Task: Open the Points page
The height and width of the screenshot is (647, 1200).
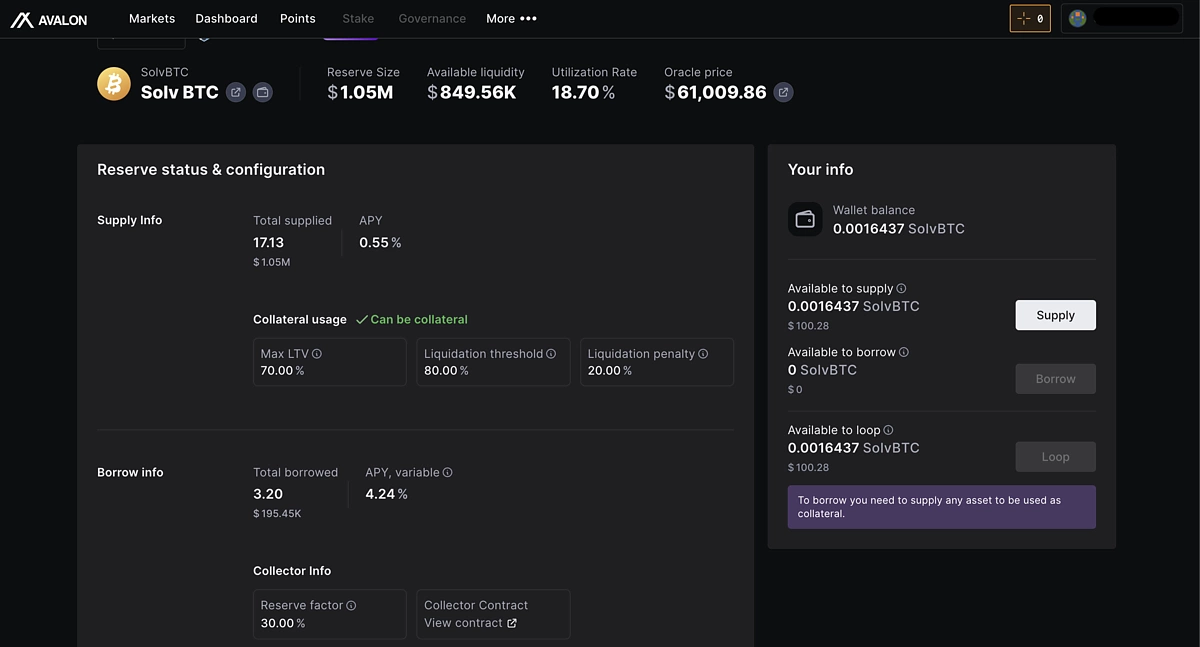Action: (298, 19)
